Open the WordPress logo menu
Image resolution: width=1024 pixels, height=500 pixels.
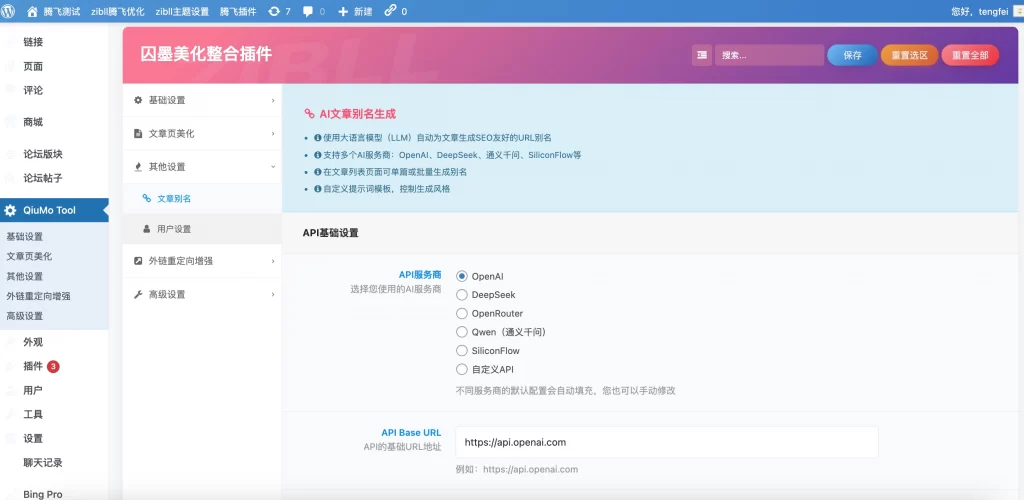click(8, 11)
